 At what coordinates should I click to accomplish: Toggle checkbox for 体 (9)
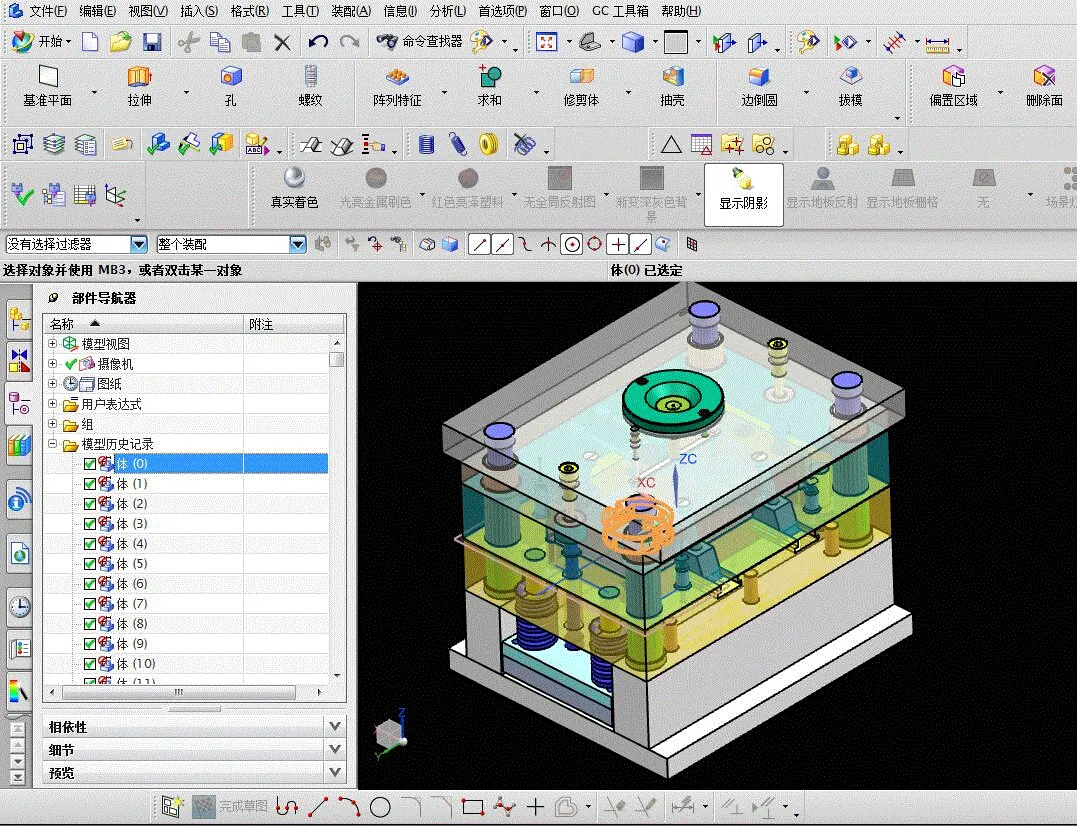pos(89,643)
